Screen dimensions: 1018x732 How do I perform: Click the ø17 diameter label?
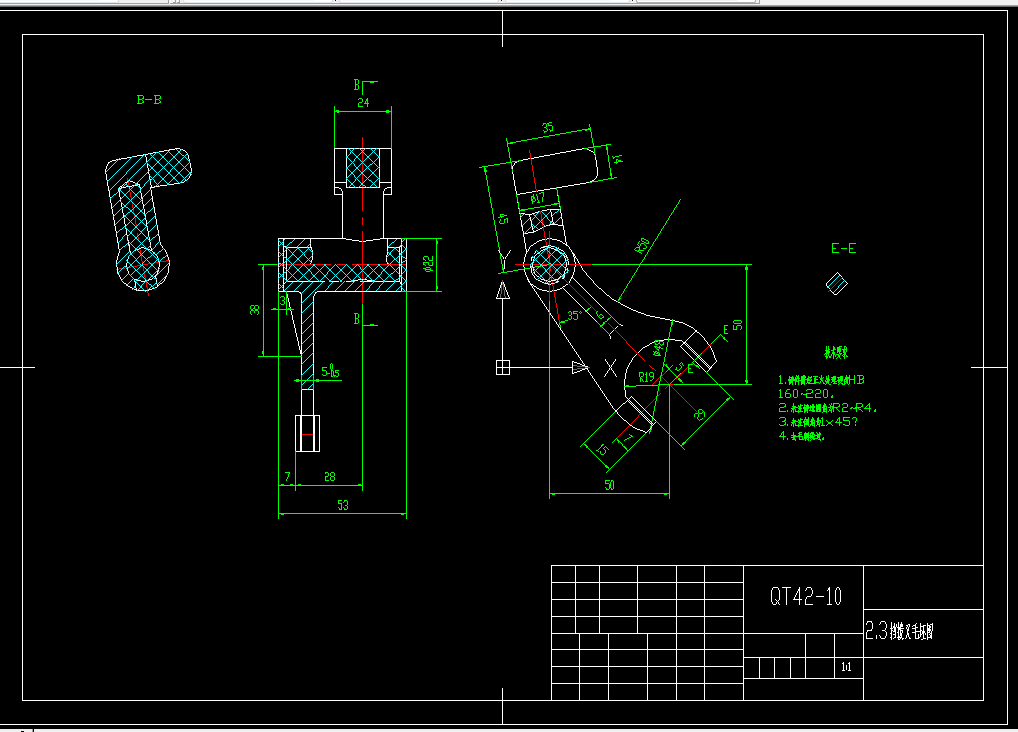coord(538,198)
